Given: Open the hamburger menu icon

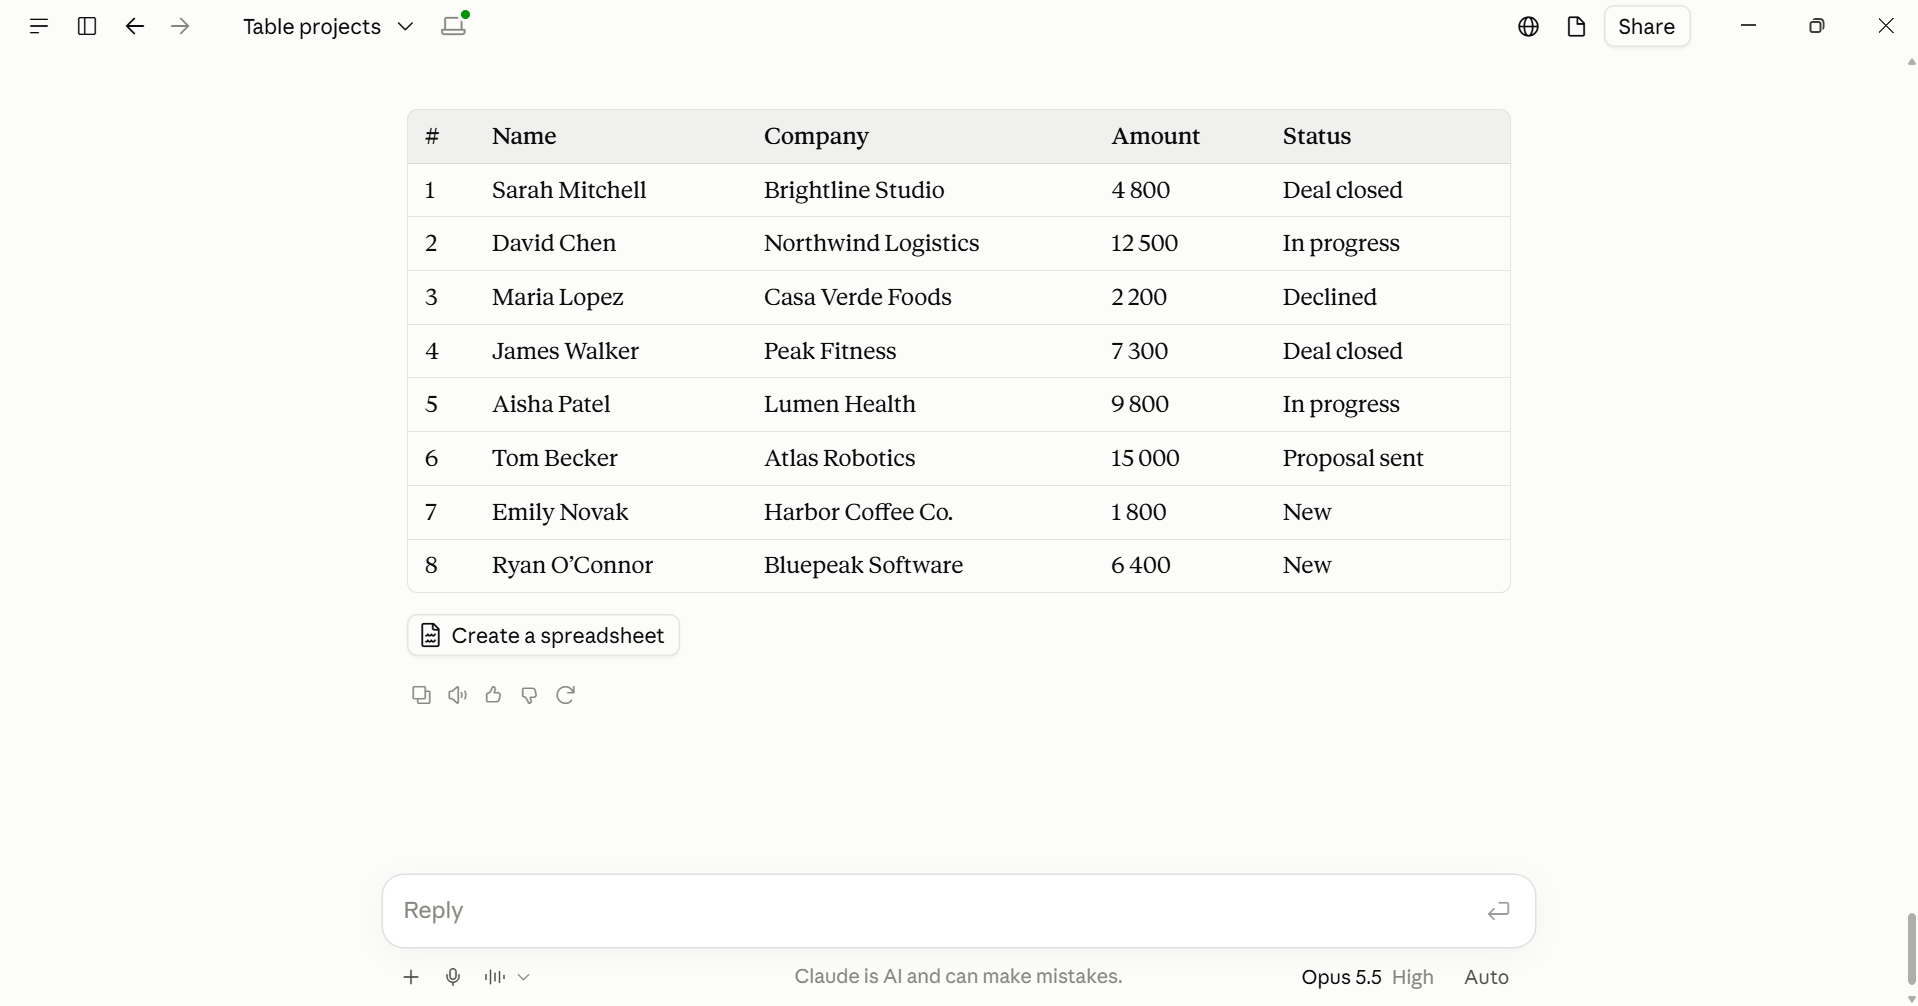Looking at the screenshot, I should pos(39,27).
